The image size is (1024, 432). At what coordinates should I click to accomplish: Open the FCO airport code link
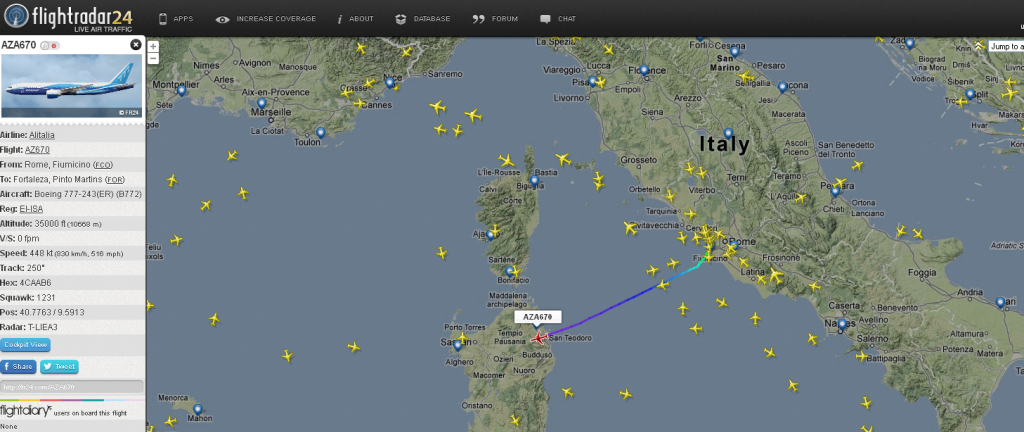(103, 164)
